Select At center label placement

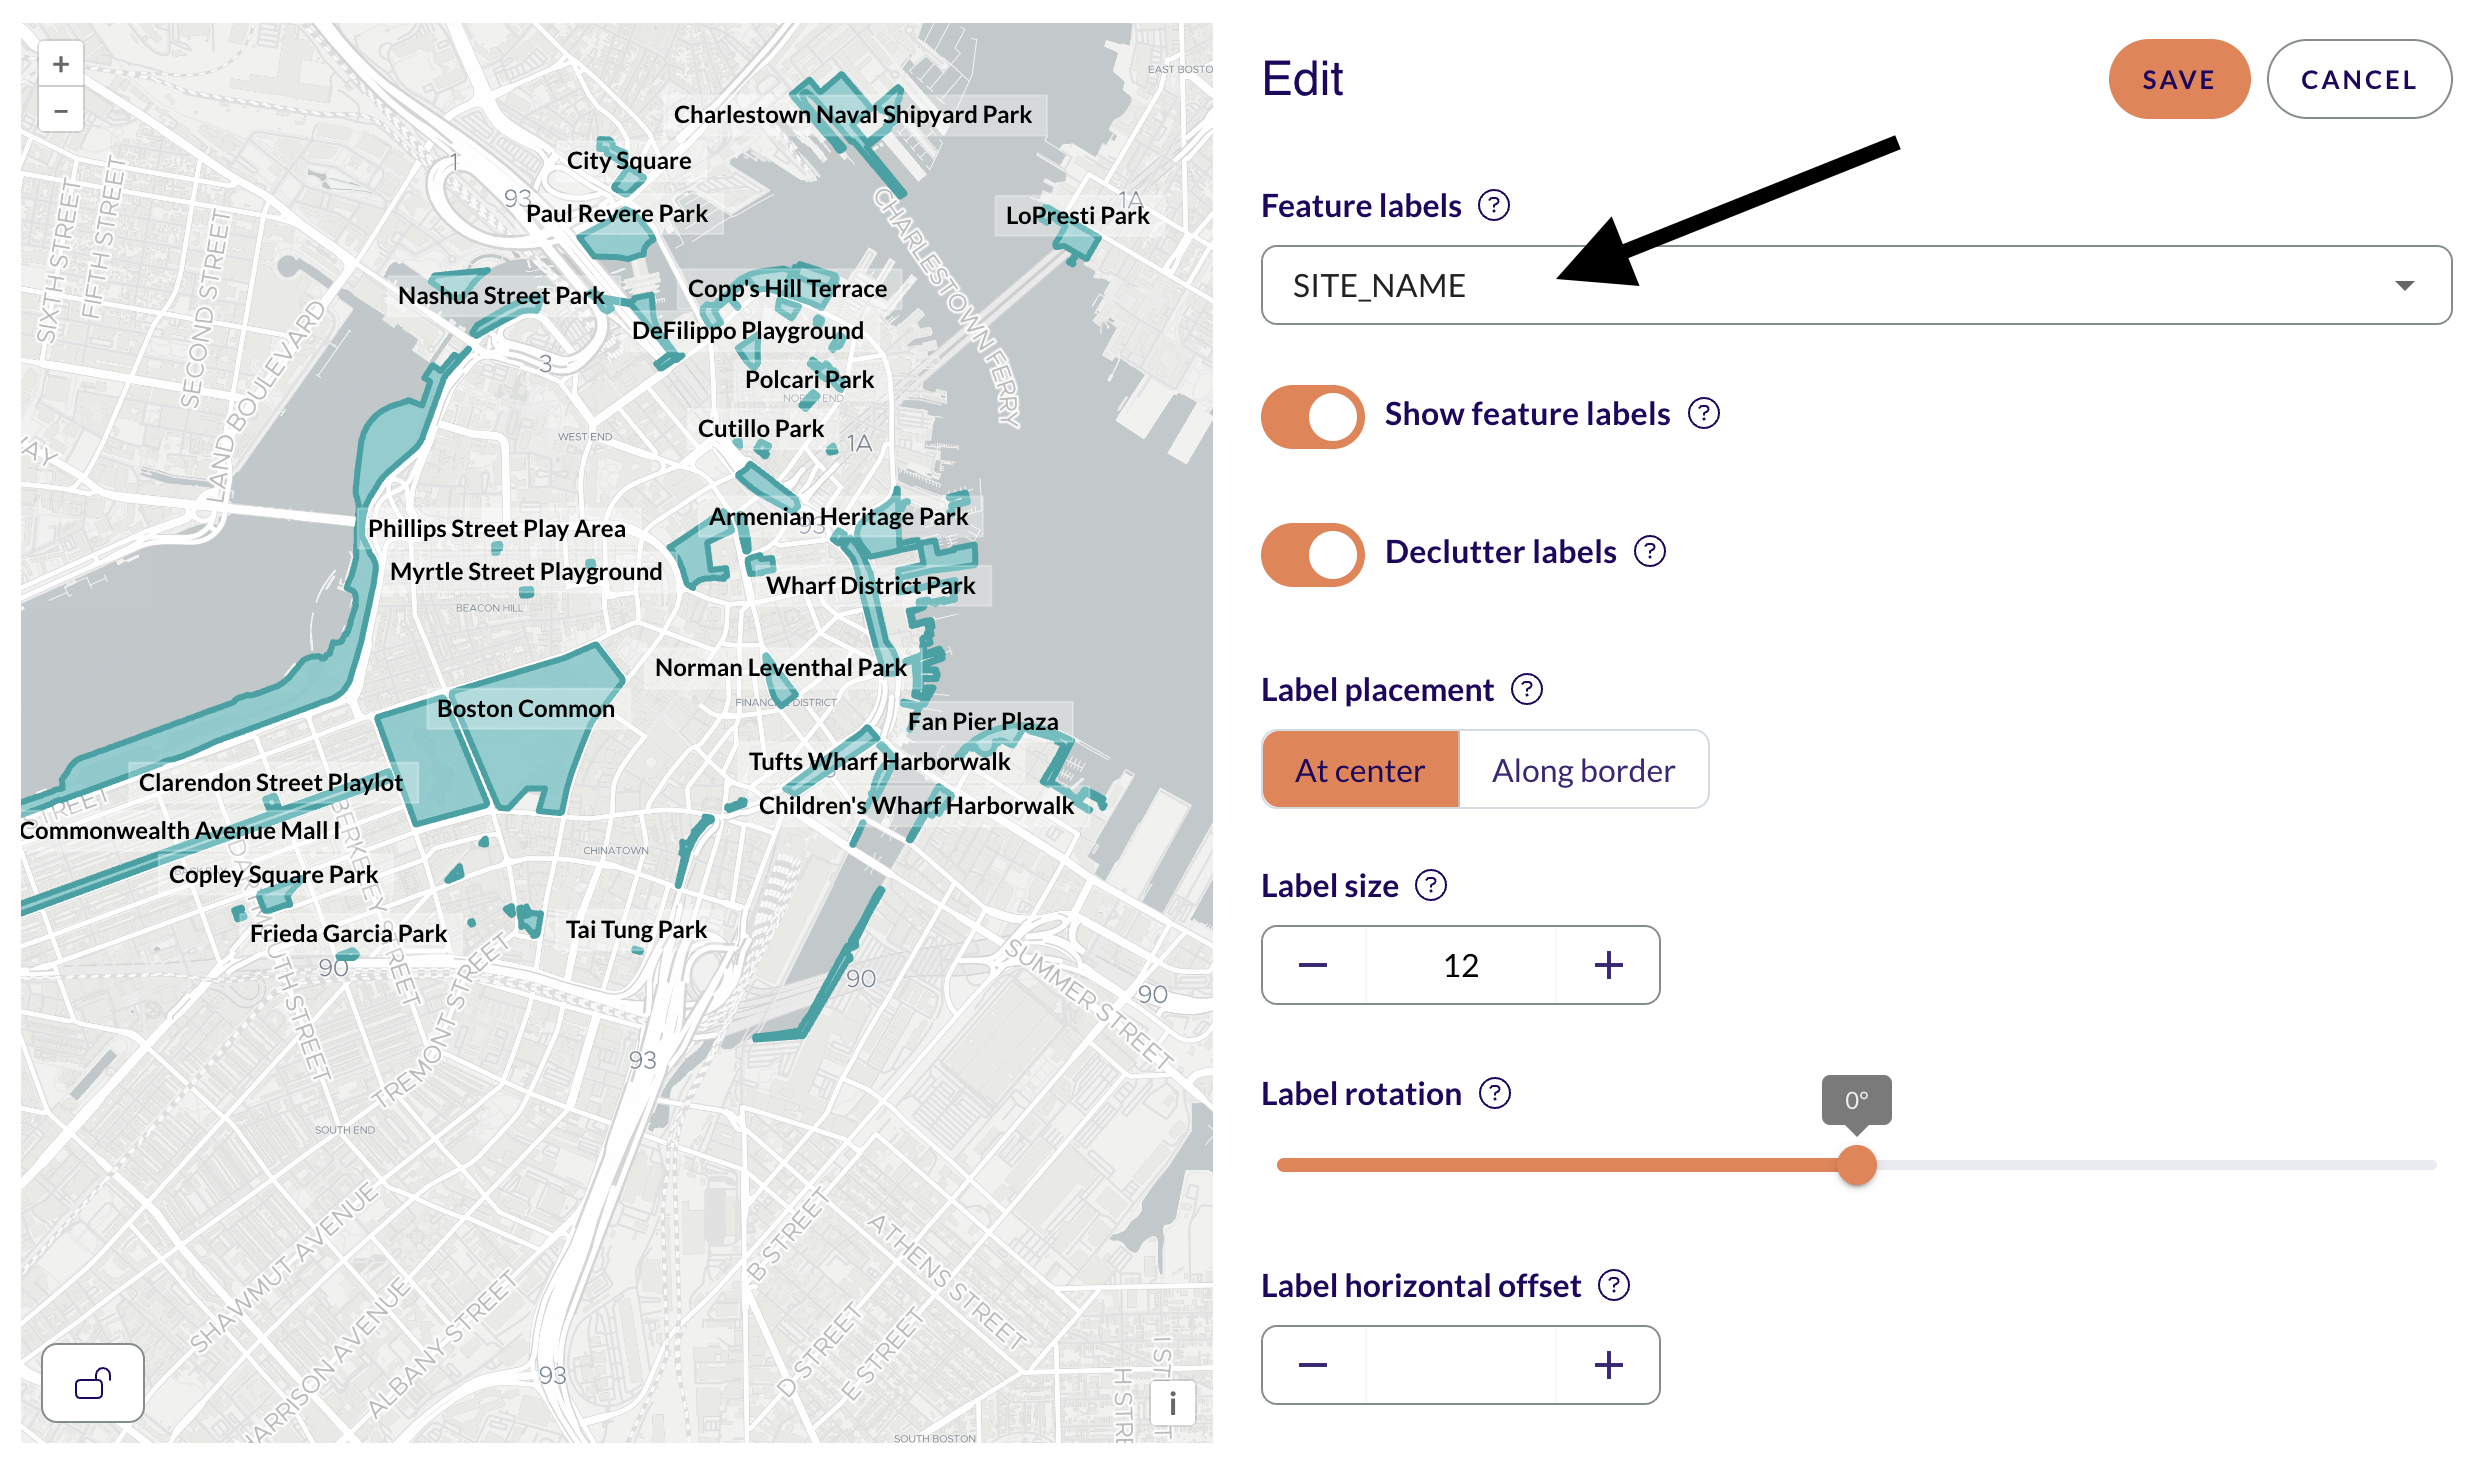pos(1360,769)
